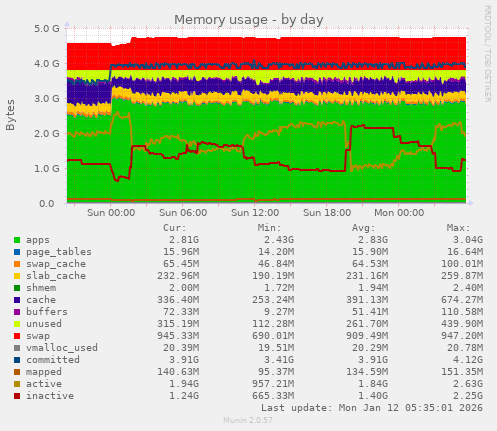This screenshot has height=431, width=497.
Task: Click the apps current value 2.81G
Action: point(184,240)
